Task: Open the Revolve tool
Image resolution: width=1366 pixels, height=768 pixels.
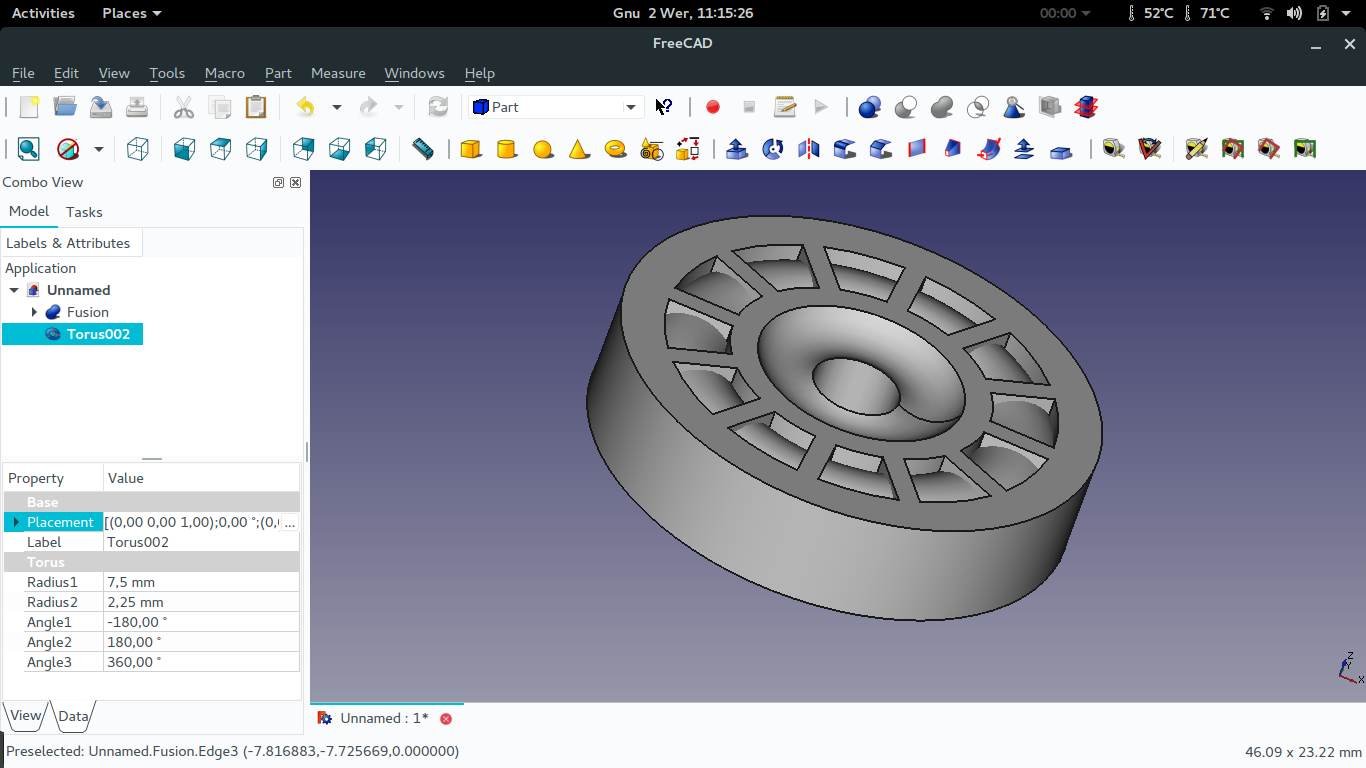Action: point(771,148)
